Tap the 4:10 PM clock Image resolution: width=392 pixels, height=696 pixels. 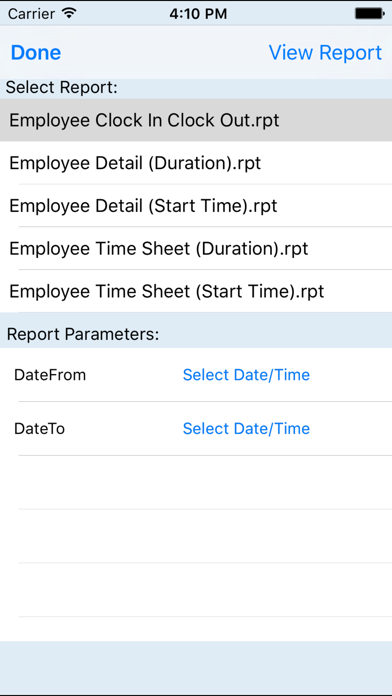click(198, 13)
